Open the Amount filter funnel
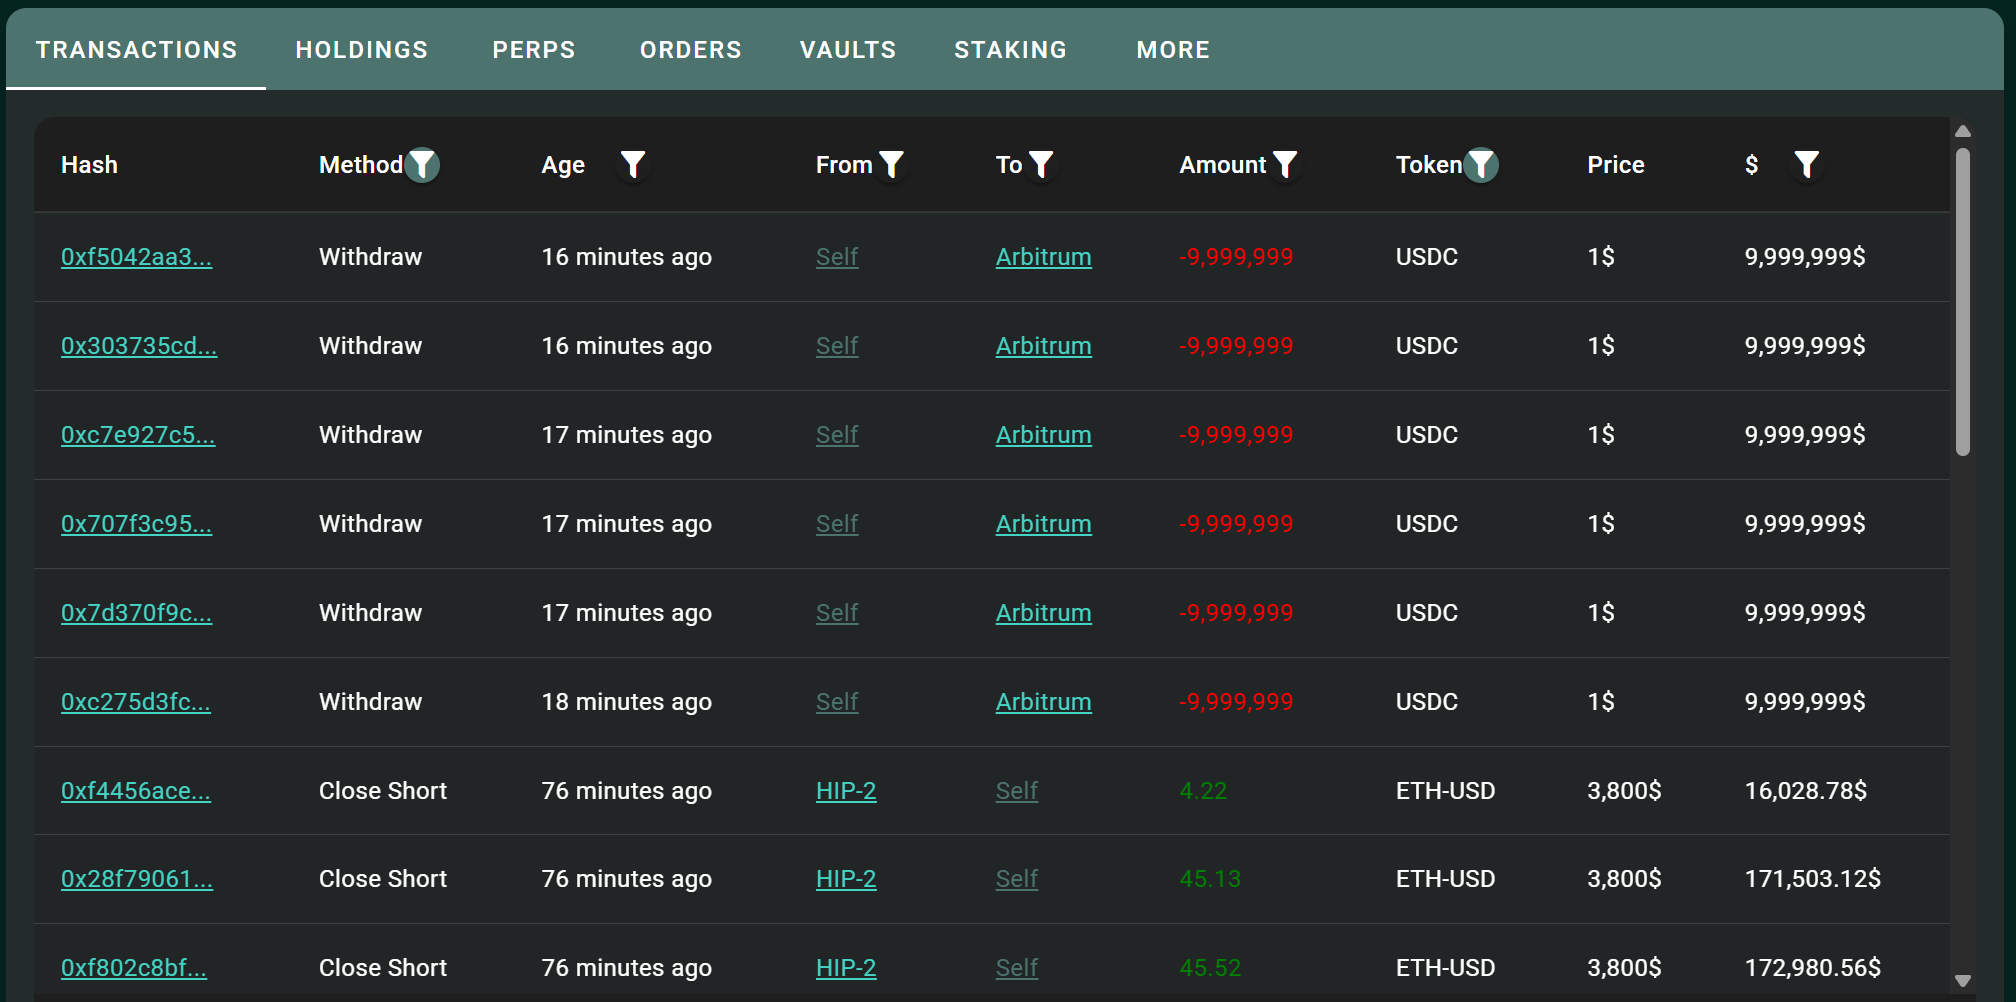This screenshot has width=2016, height=1002. coord(1287,164)
